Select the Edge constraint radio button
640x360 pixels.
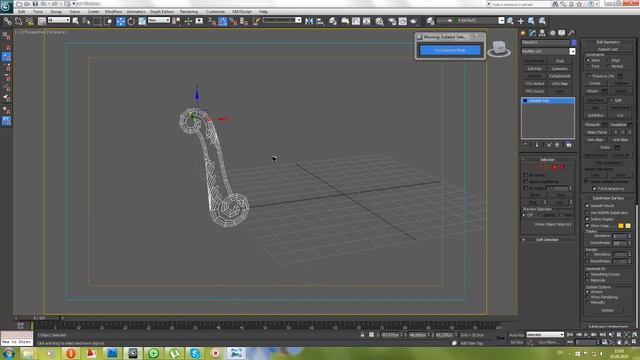(x=609, y=60)
